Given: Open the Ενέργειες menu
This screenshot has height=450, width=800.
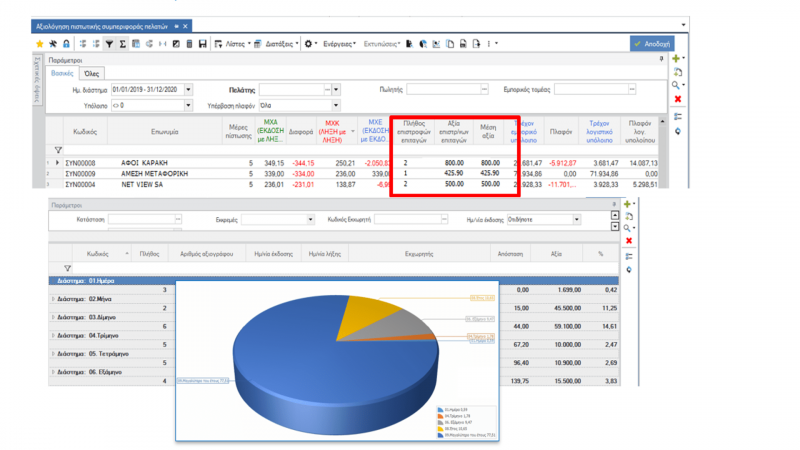Looking at the screenshot, I should (339, 44).
